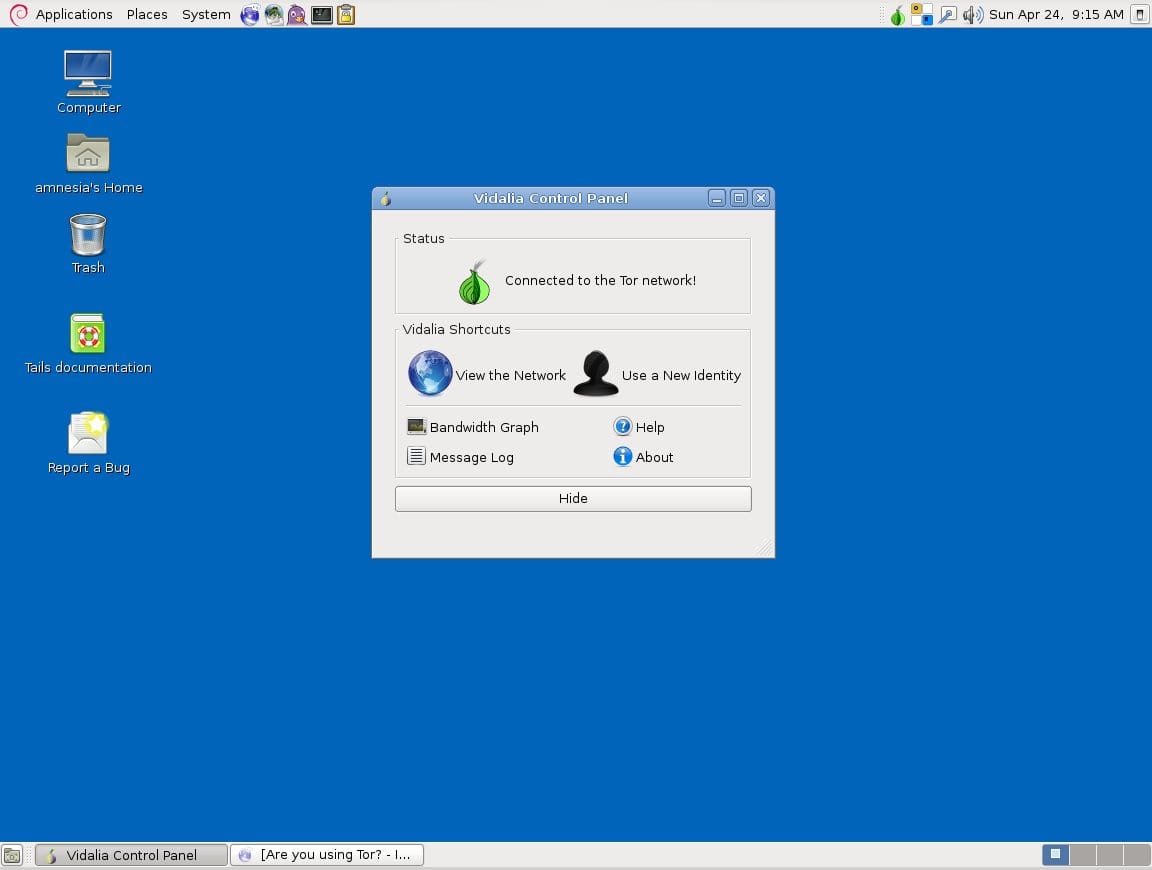Switch to 'Are you using Tor?' taskbar window
Image resolution: width=1152 pixels, height=870 pixels.
327,855
